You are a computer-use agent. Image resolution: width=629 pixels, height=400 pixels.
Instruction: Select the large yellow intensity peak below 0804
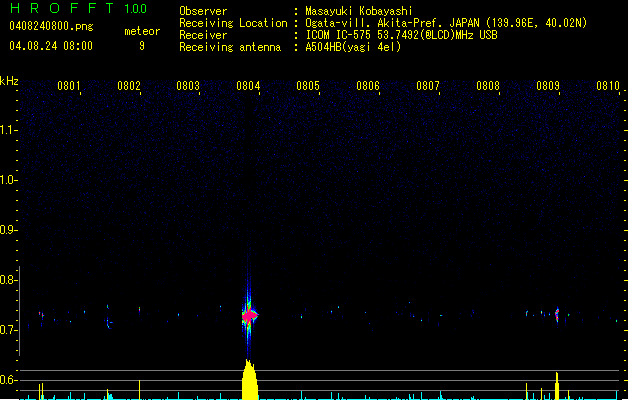248,380
